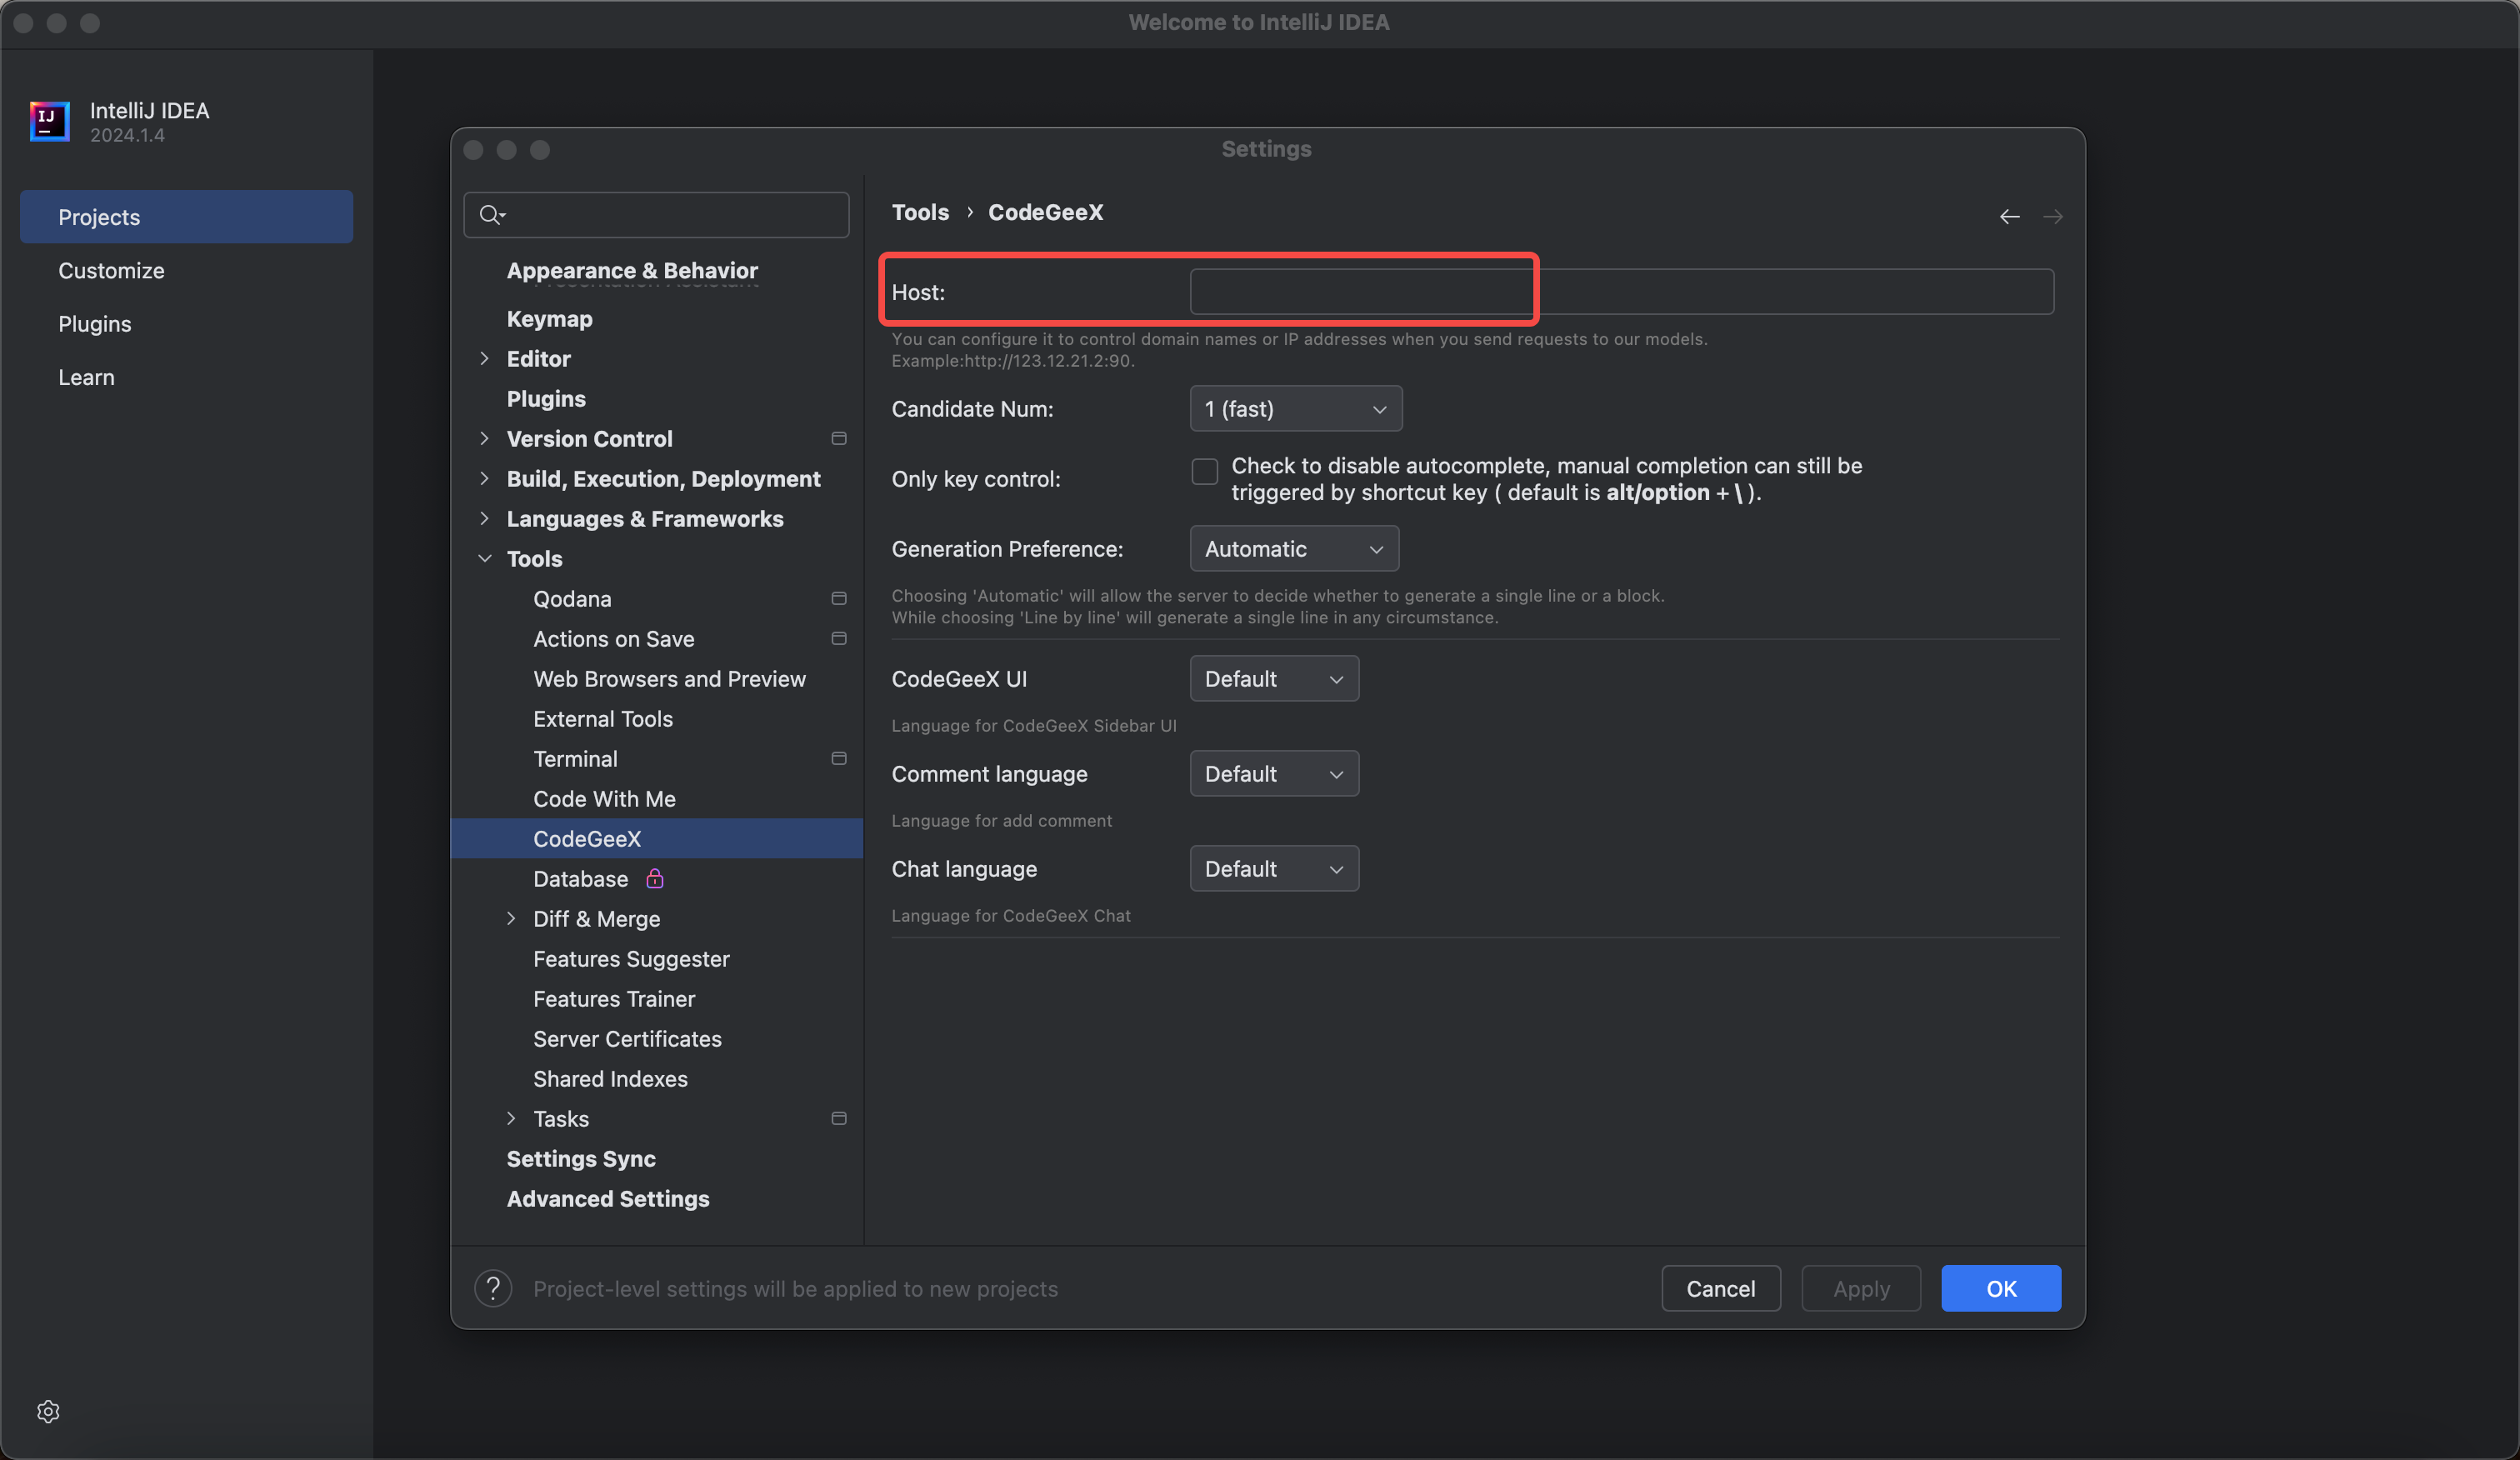Select Keymap settings category

click(x=550, y=319)
